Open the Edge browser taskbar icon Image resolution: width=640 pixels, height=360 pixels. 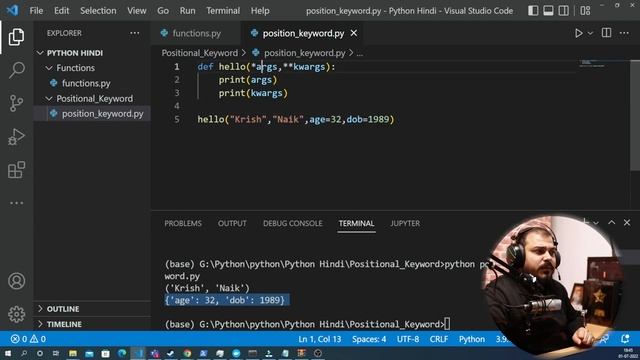tap(122, 353)
